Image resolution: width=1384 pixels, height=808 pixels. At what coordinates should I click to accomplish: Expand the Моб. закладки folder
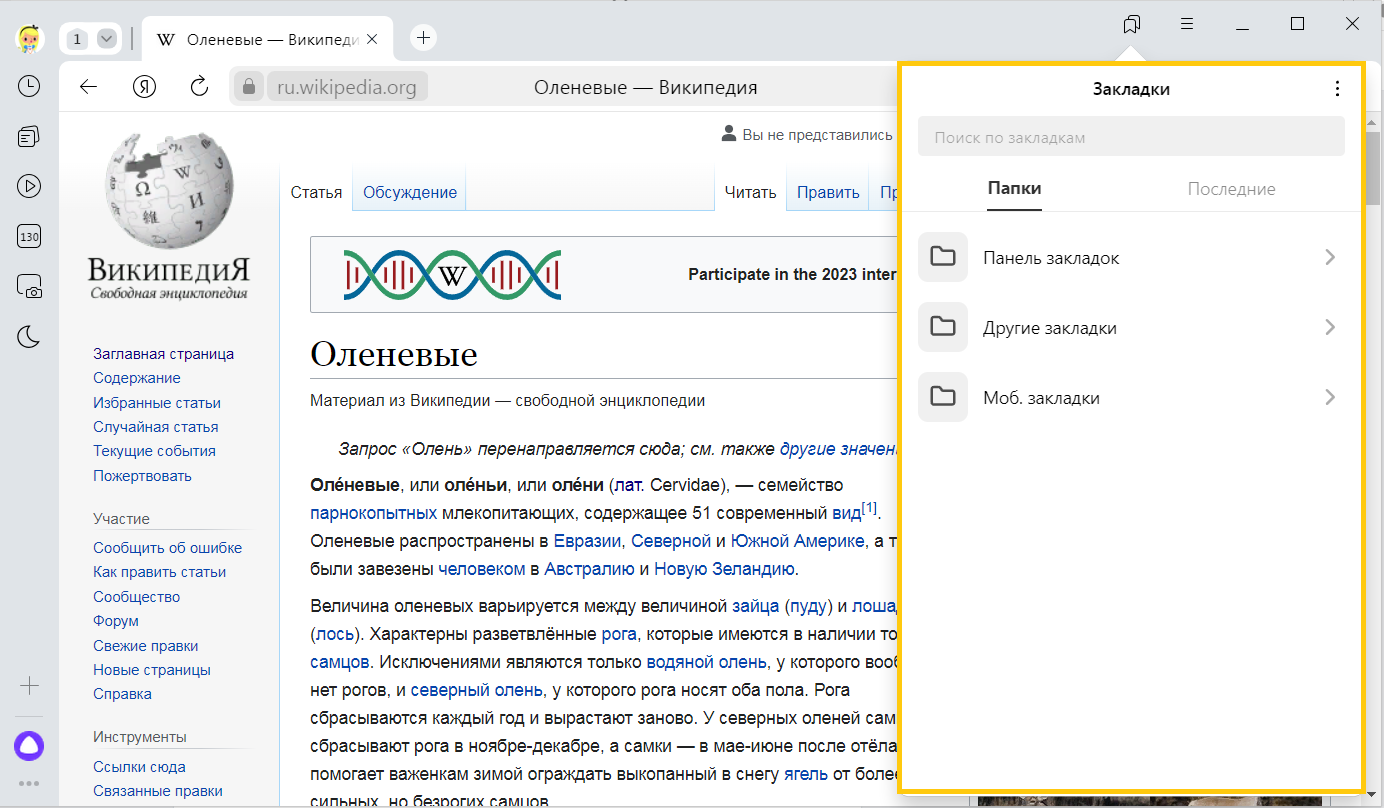pos(1130,398)
